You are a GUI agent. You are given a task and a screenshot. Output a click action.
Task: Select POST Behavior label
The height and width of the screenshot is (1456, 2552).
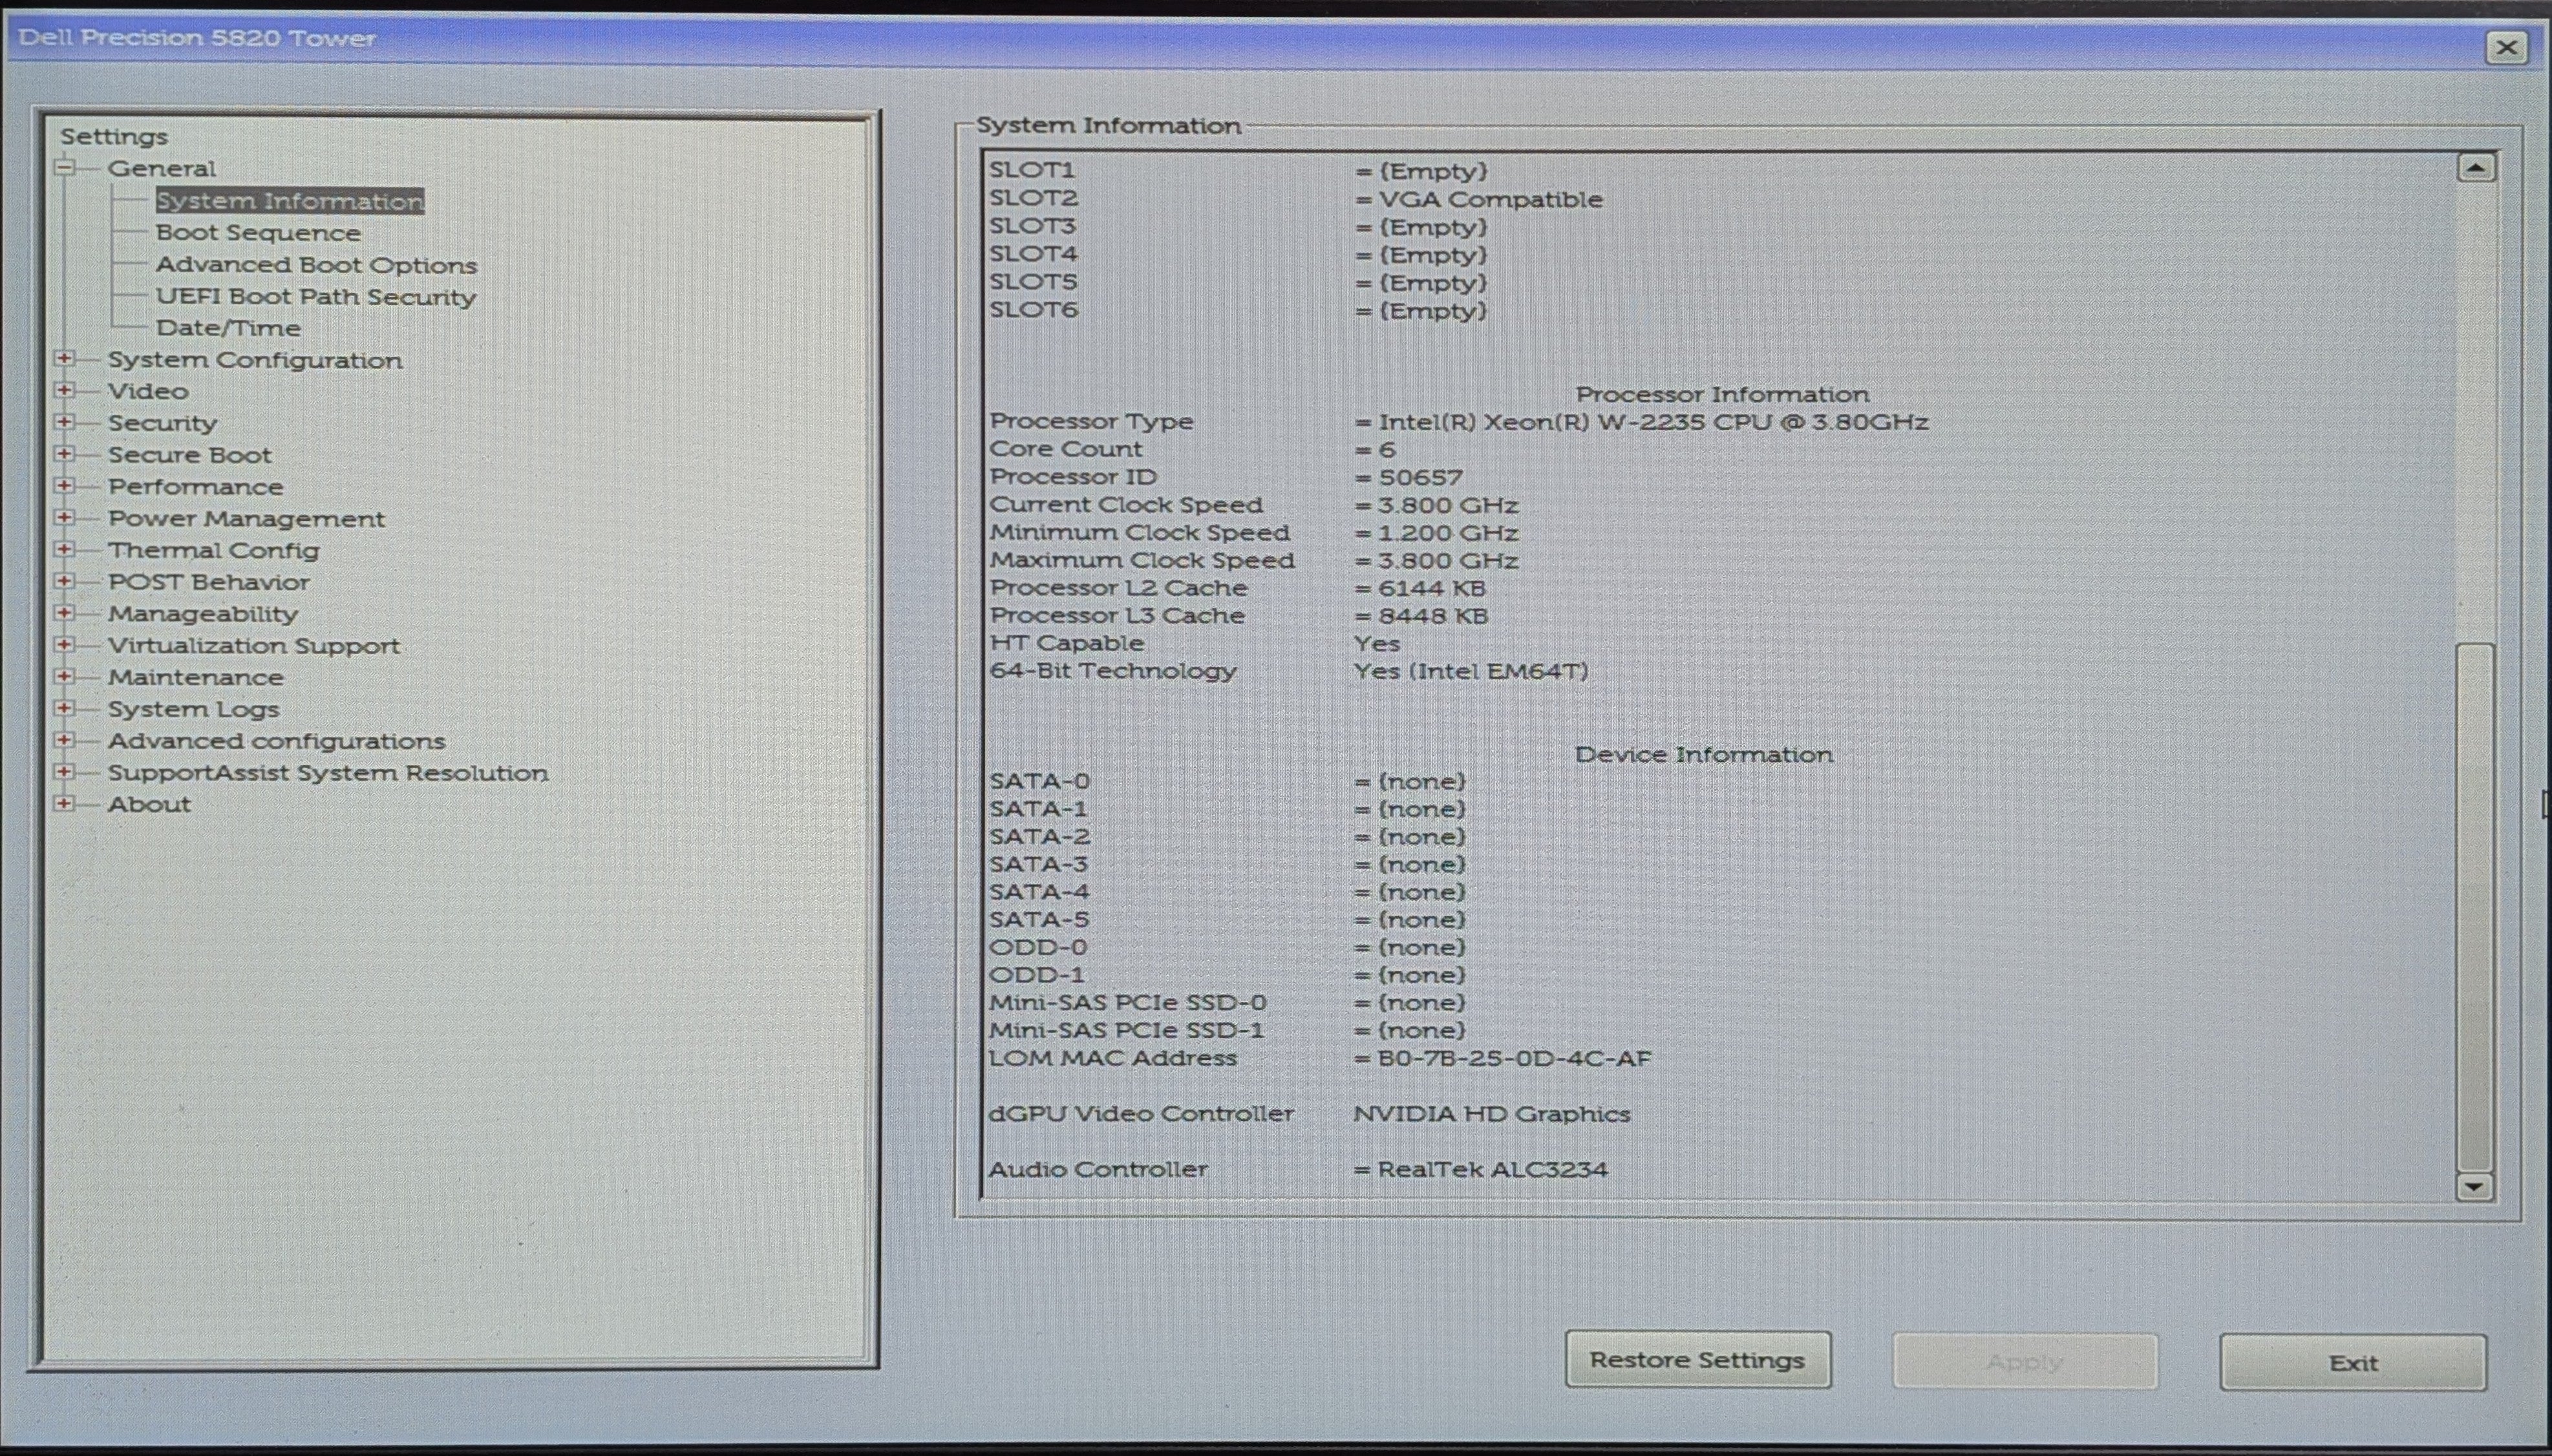[x=208, y=582]
